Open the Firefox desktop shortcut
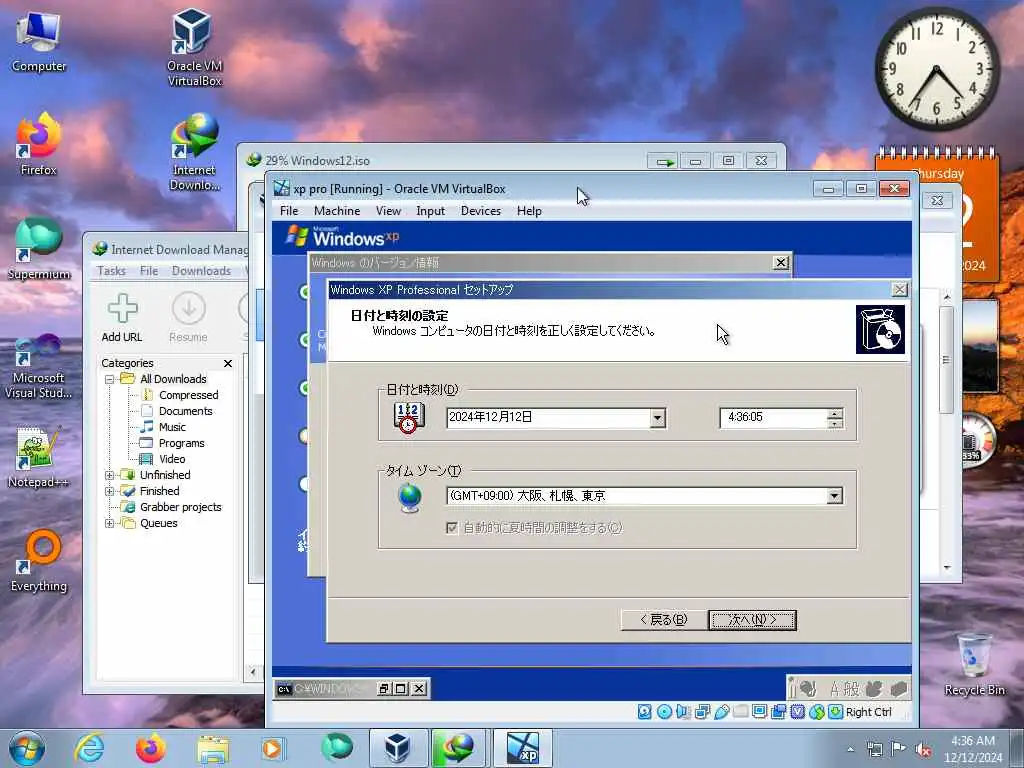This screenshot has width=1024, height=768. point(39,144)
